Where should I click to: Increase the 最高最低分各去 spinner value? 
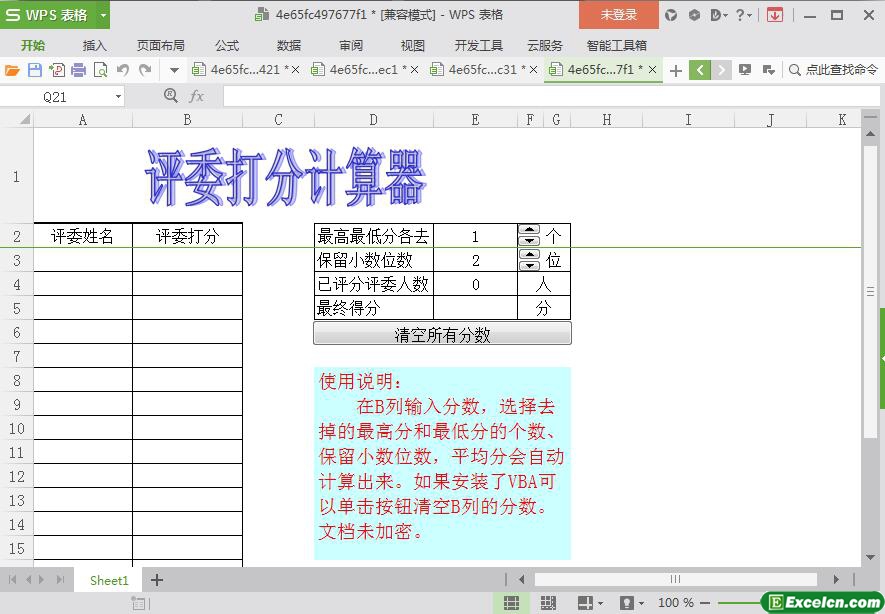(x=529, y=230)
